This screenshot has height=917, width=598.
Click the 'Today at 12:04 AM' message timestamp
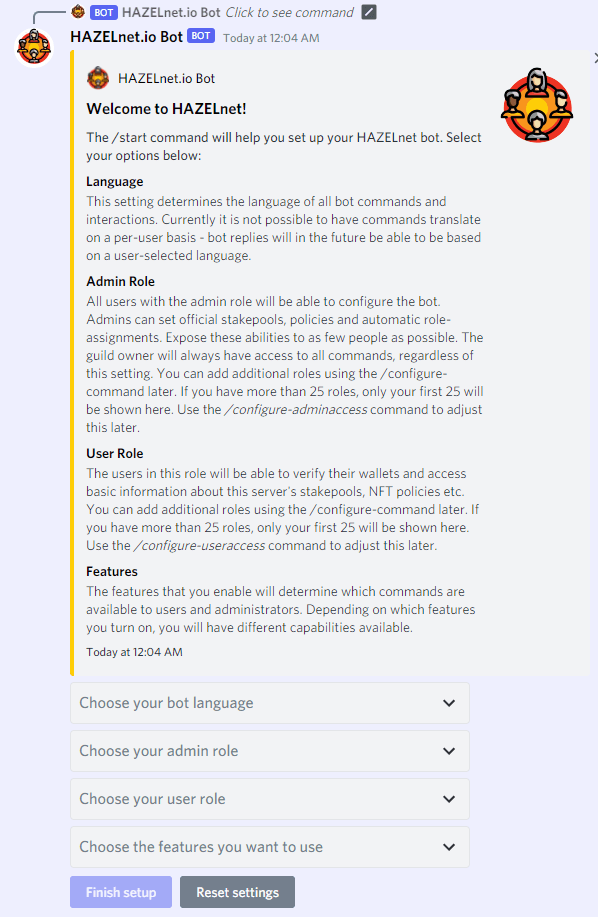[271, 38]
